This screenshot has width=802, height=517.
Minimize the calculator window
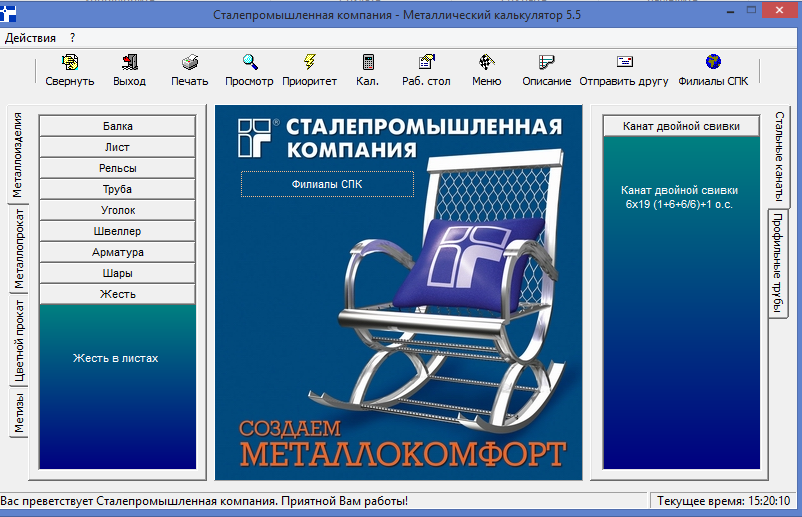(730, 11)
